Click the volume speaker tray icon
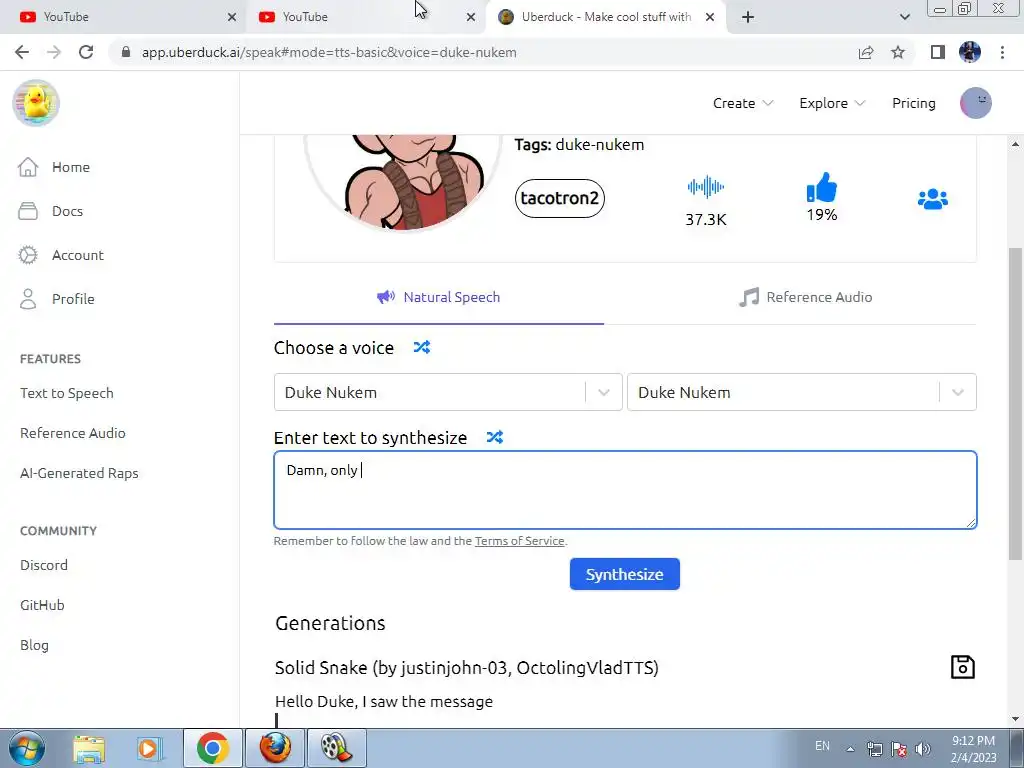1024x768 pixels. tap(923, 748)
